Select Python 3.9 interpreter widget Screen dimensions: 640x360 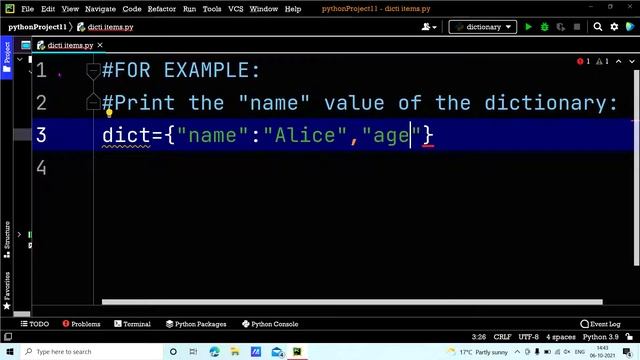pos(600,337)
